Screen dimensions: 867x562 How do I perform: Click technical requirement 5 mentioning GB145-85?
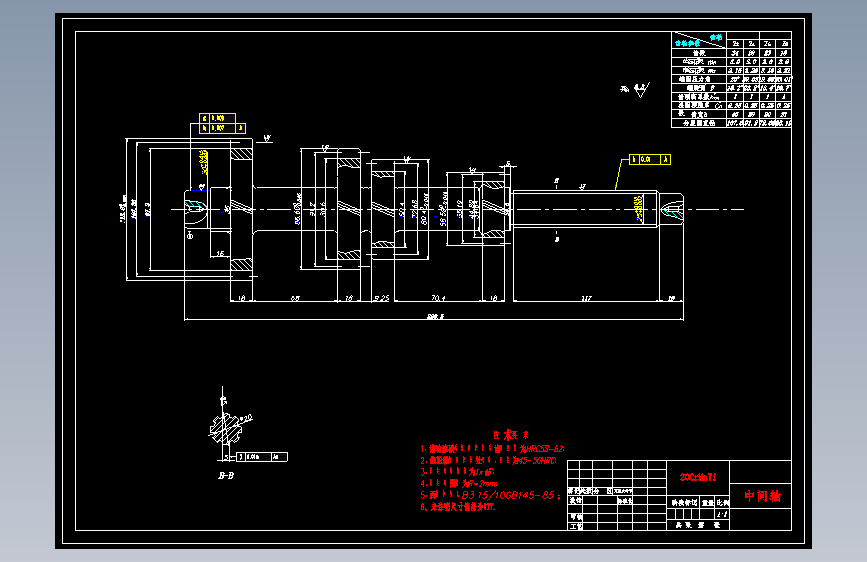[x=490, y=495]
